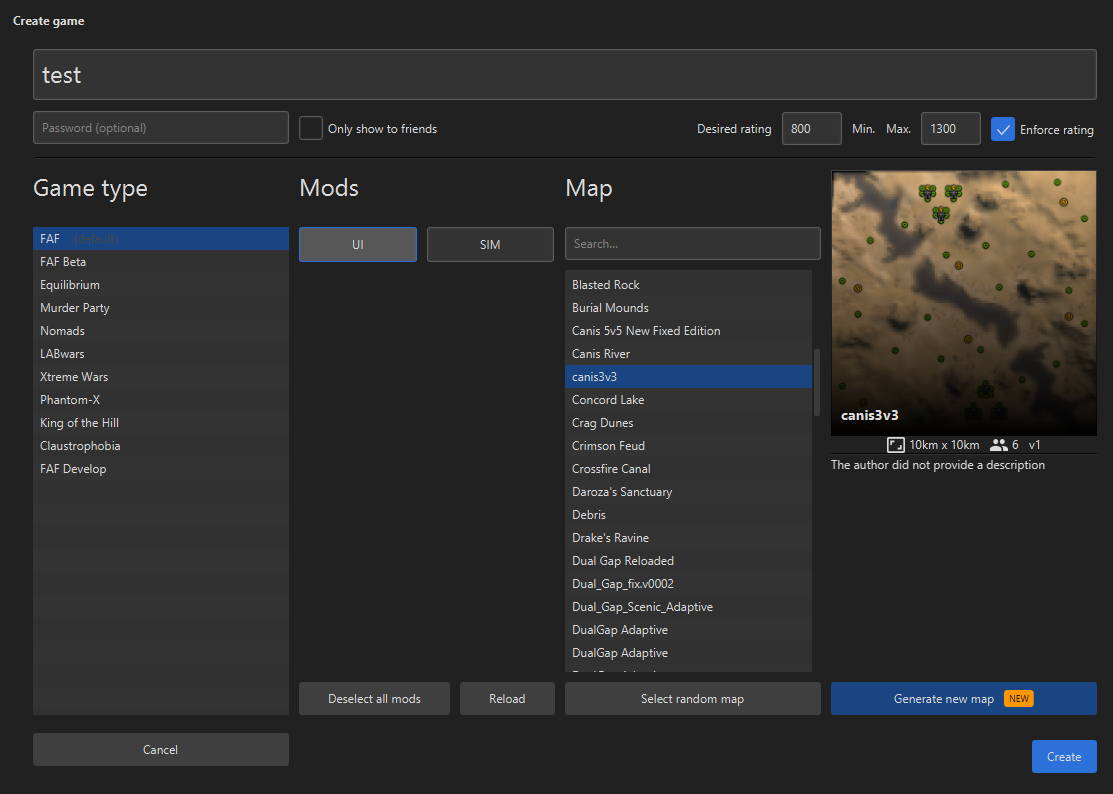
Task: Choose the Crag Dunes map
Action: [x=689, y=423]
